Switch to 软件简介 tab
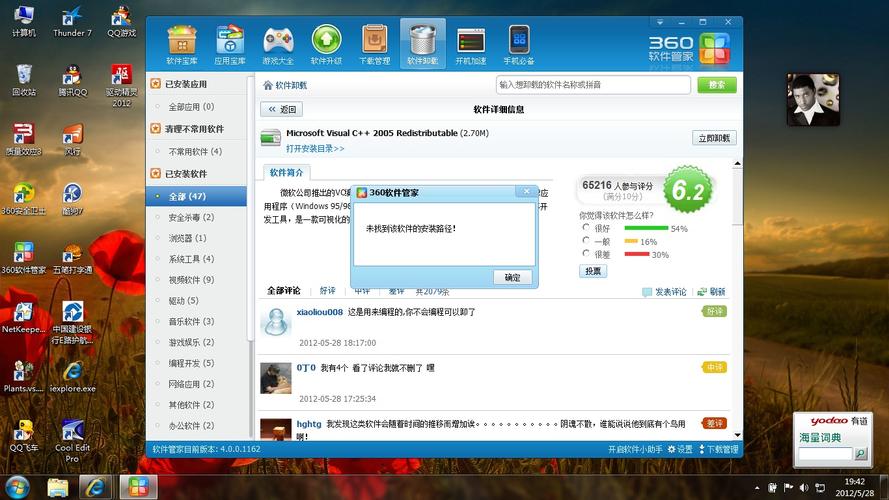This screenshot has width=889, height=500. coord(286,172)
